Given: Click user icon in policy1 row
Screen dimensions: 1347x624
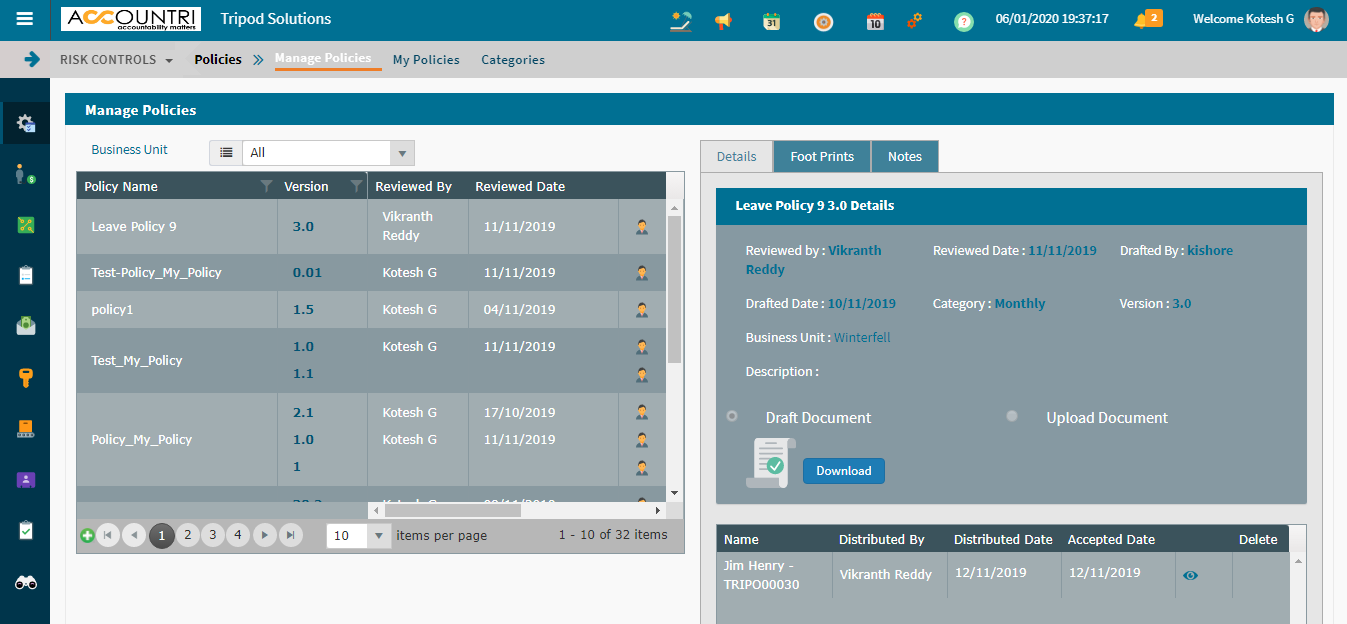Looking at the screenshot, I should tap(642, 310).
